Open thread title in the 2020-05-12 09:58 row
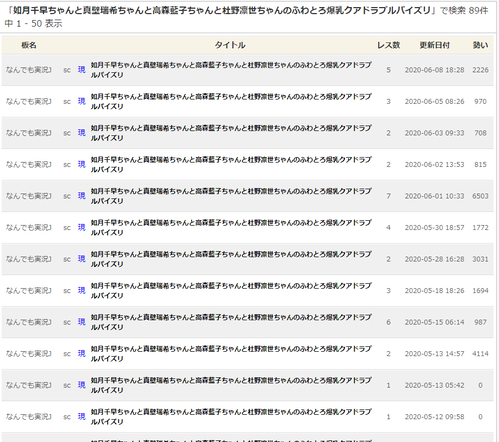Image resolution: width=499 pixels, height=442 pixels. click(x=231, y=416)
